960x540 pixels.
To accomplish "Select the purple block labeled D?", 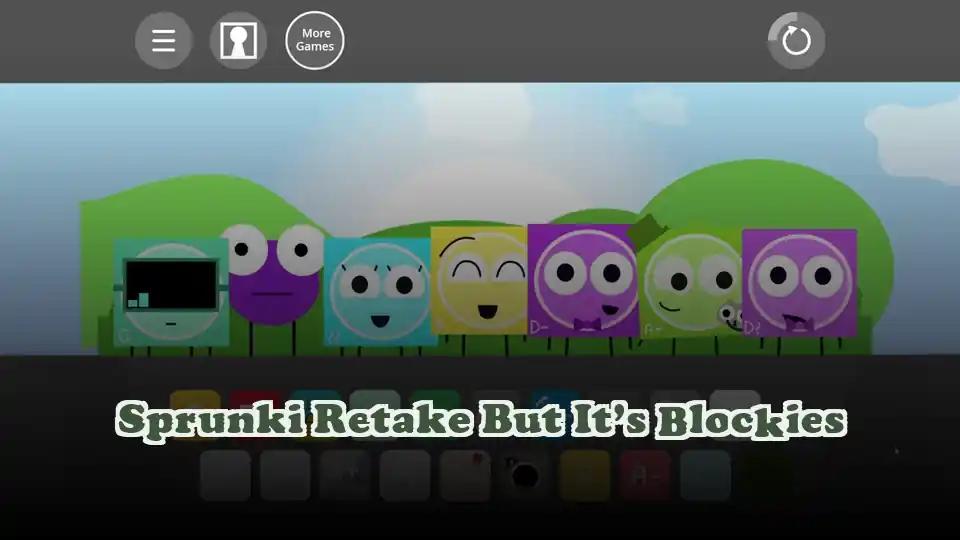I will tap(800, 283).
